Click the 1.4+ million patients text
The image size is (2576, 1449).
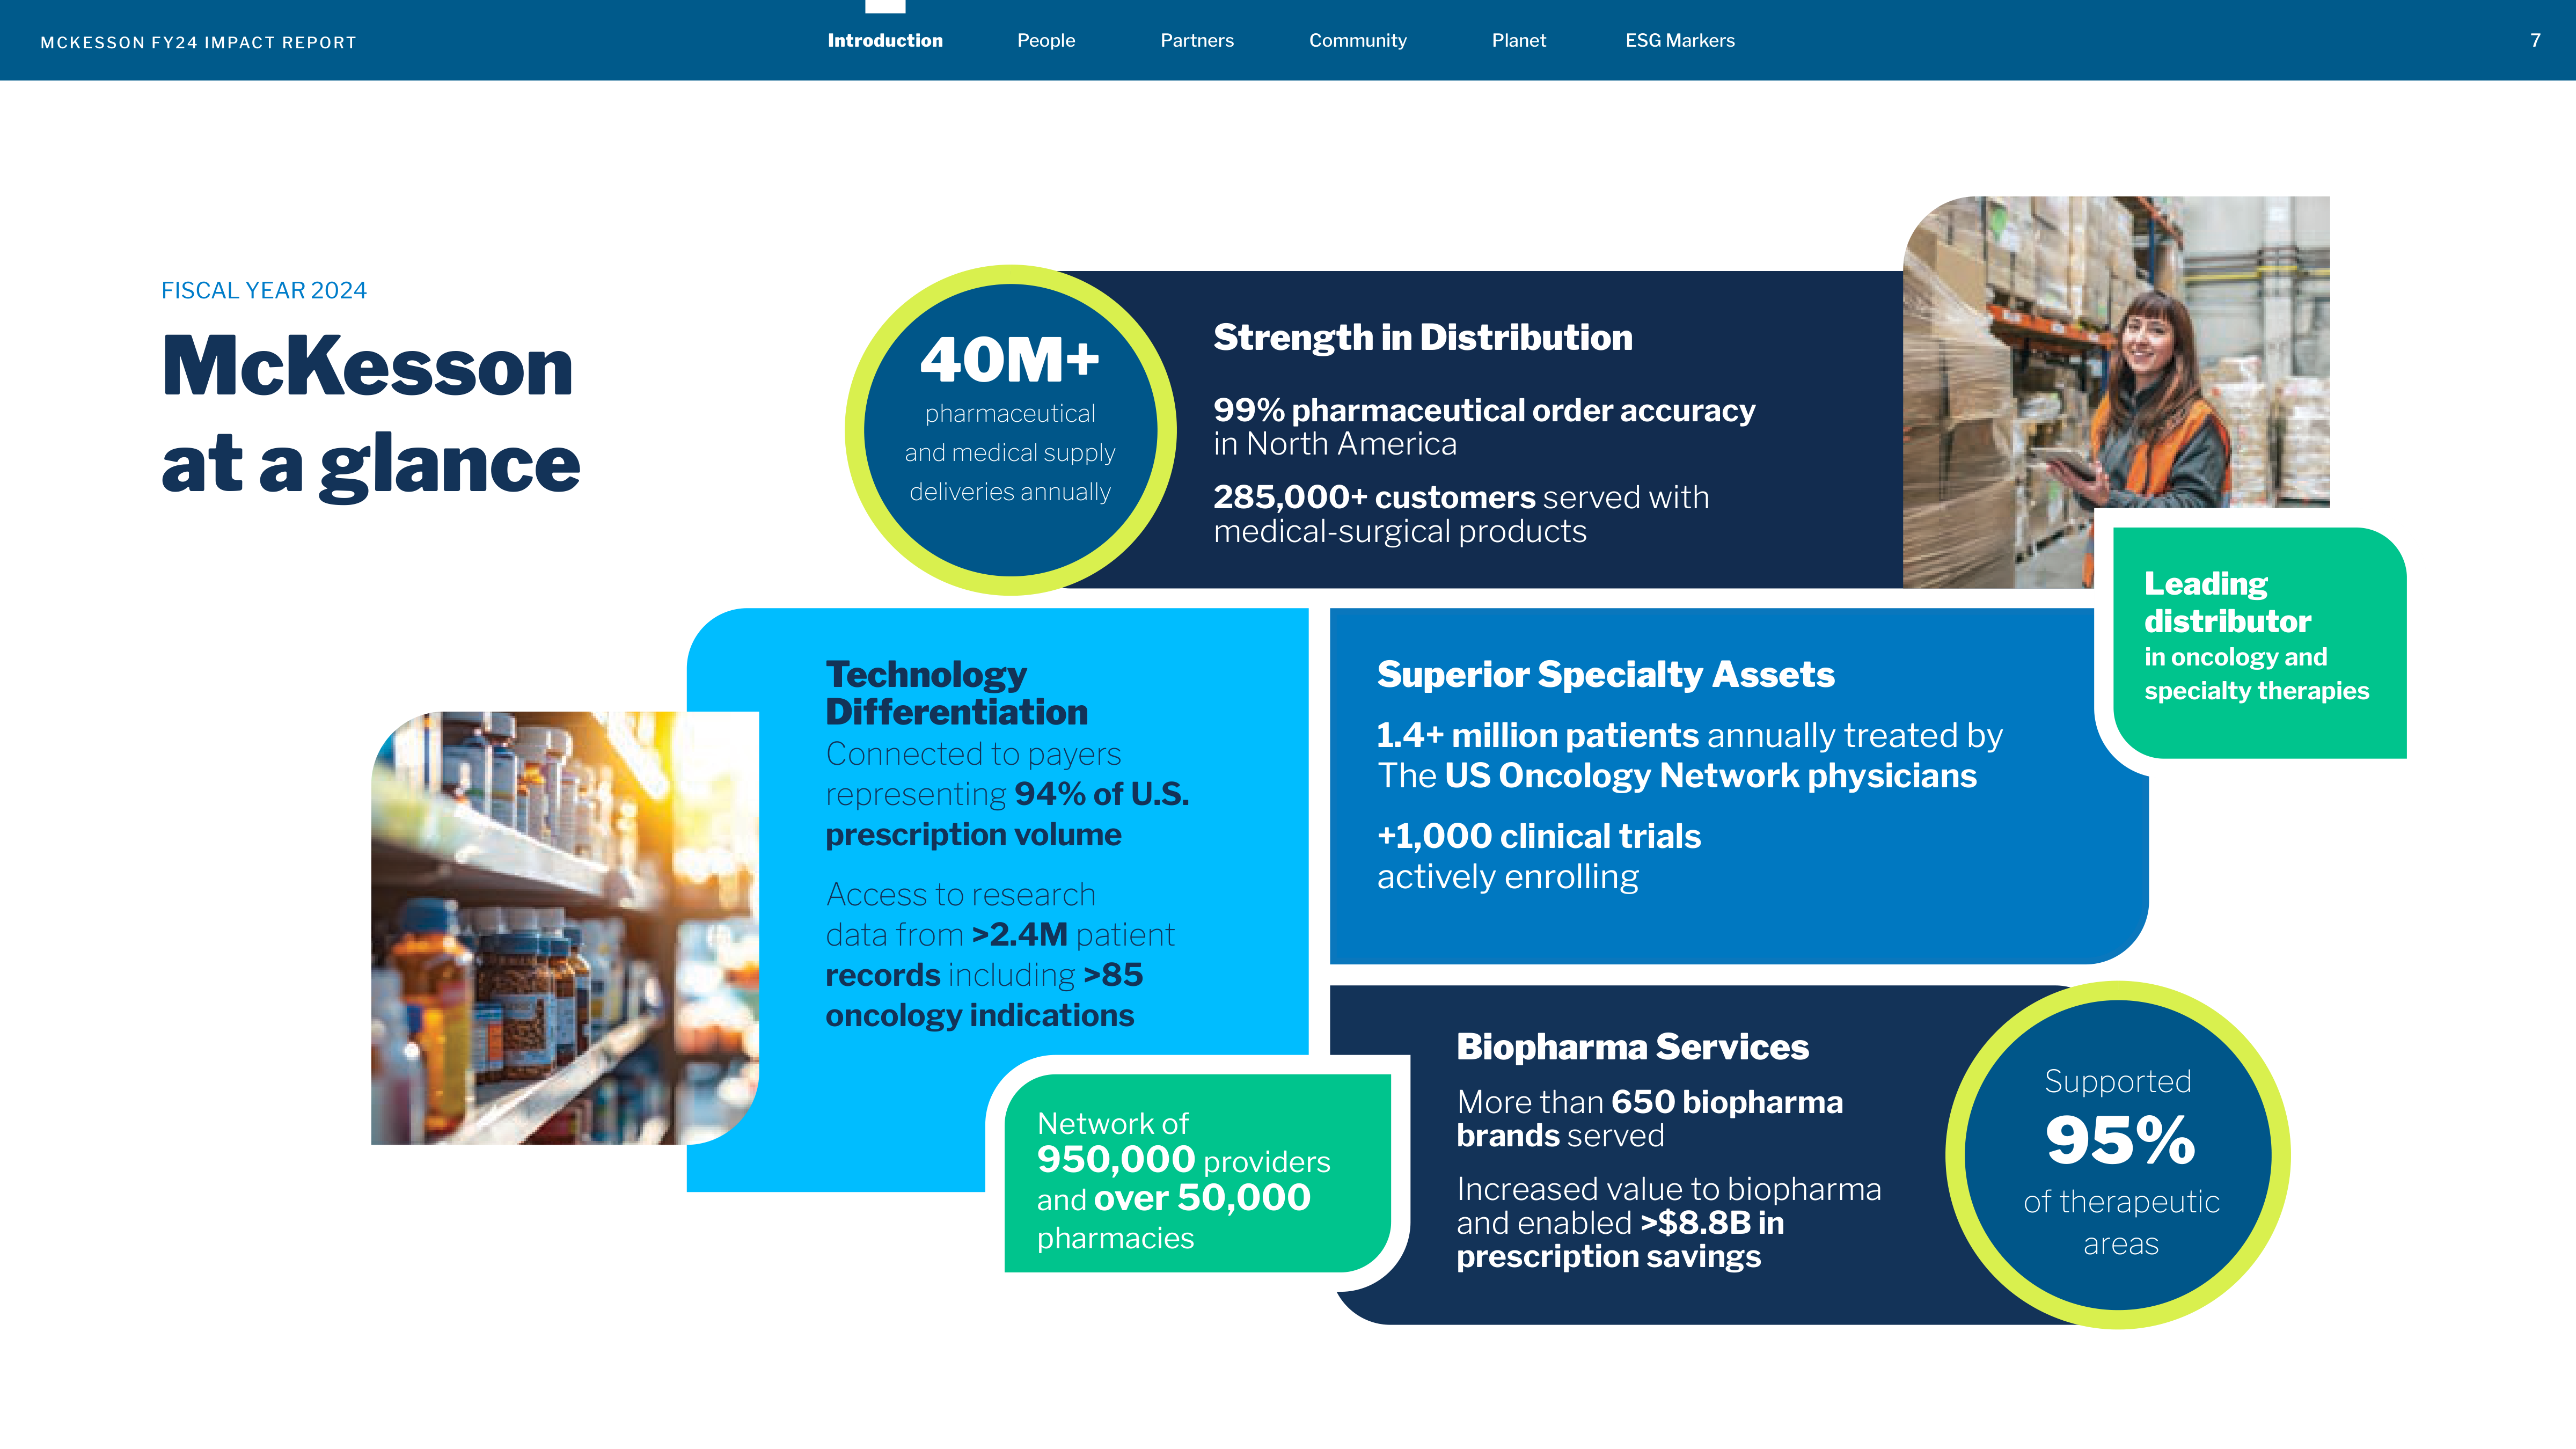click(x=1537, y=735)
